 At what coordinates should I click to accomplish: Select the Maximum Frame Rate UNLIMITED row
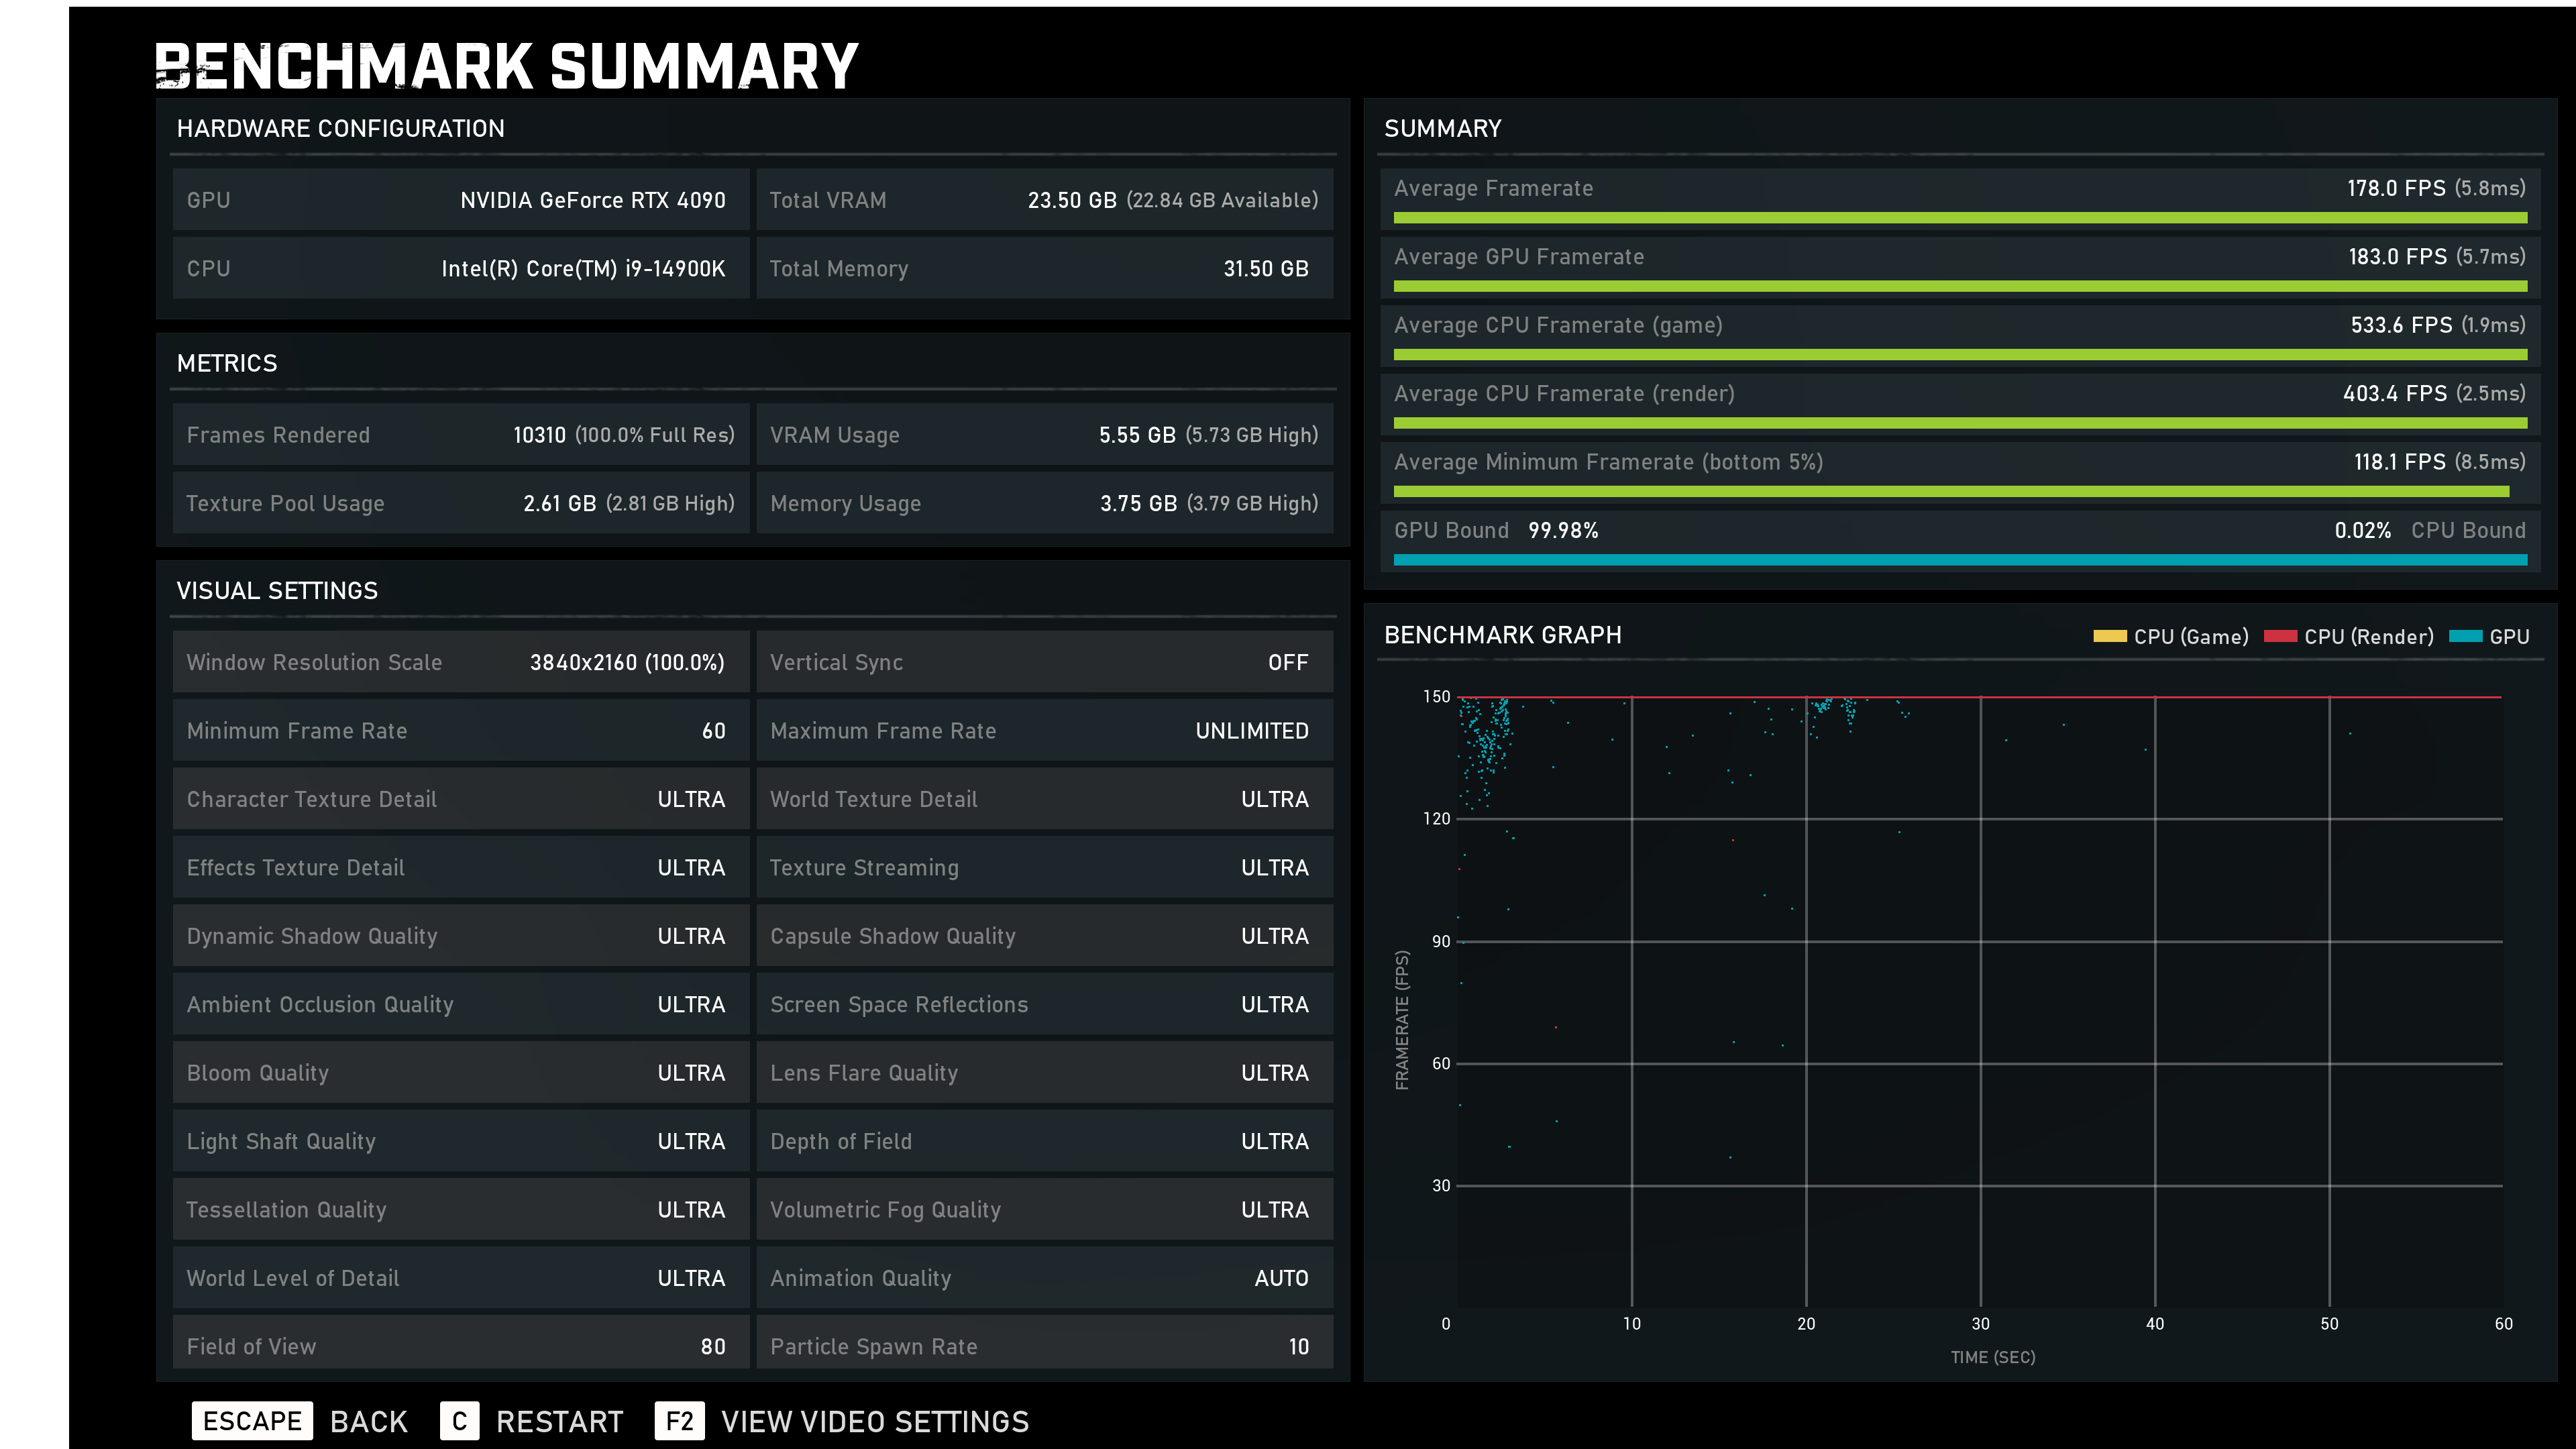pos(1045,731)
